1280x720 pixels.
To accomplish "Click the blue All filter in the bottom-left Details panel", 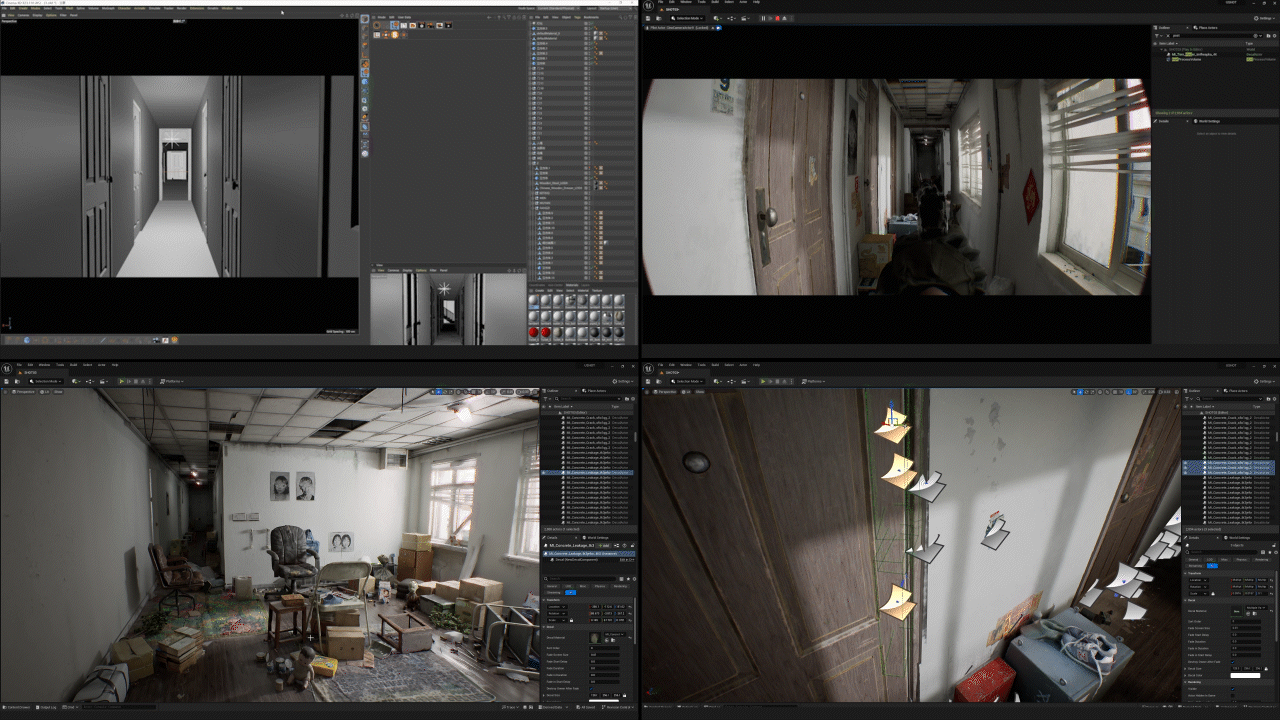I will point(571,593).
